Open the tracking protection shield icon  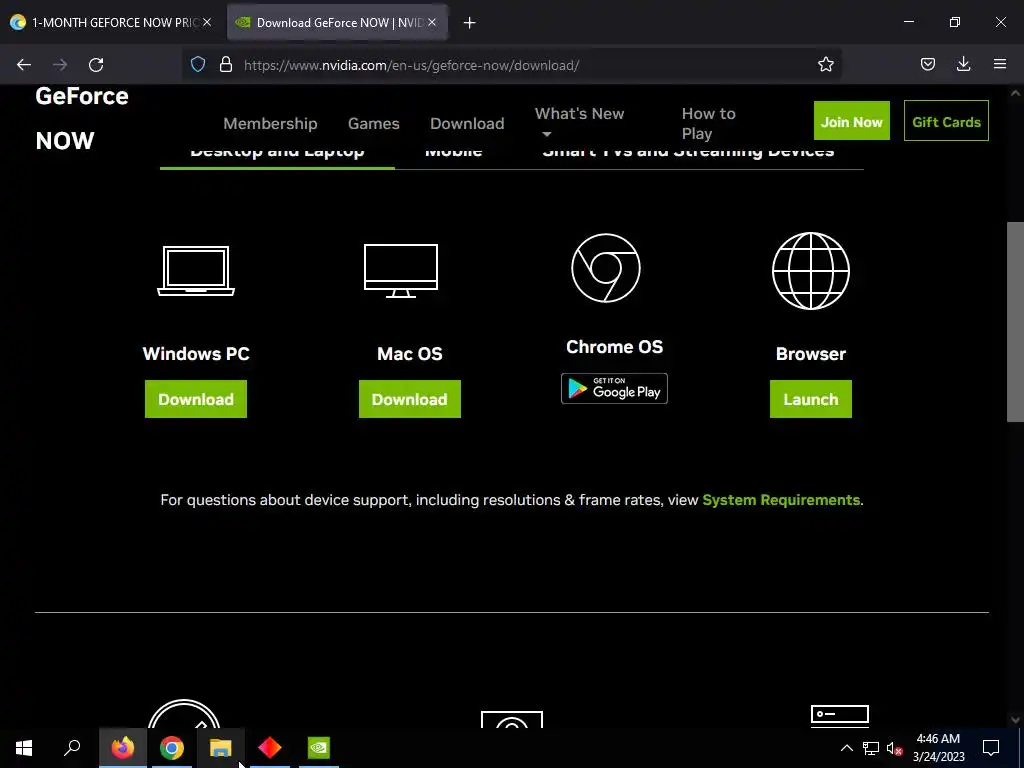[198, 65]
